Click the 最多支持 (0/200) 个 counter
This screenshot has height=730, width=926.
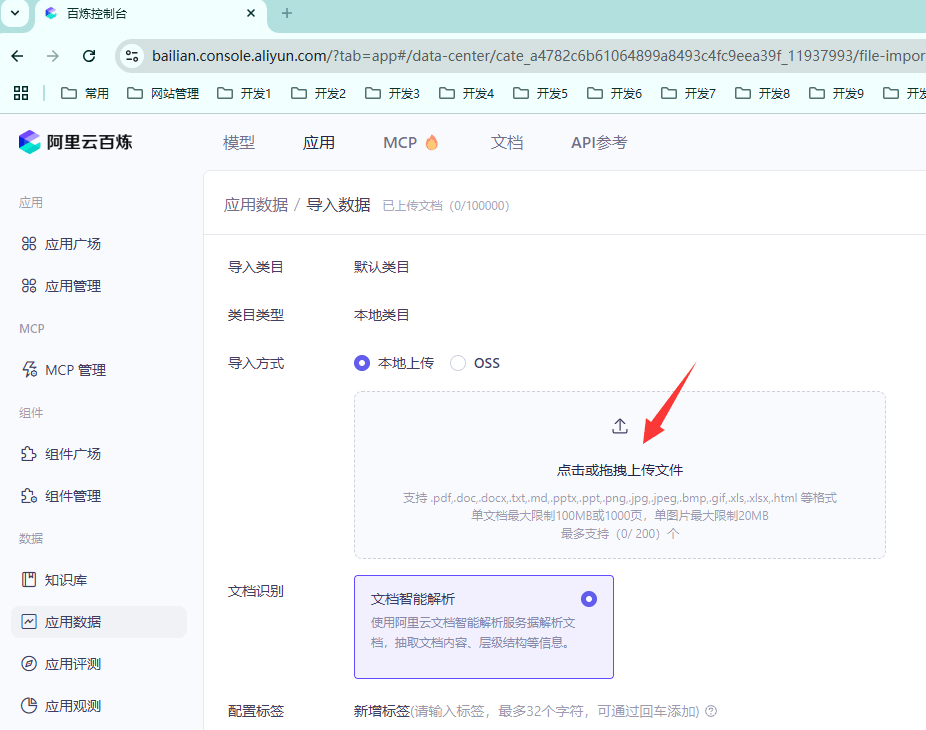click(x=619, y=534)
